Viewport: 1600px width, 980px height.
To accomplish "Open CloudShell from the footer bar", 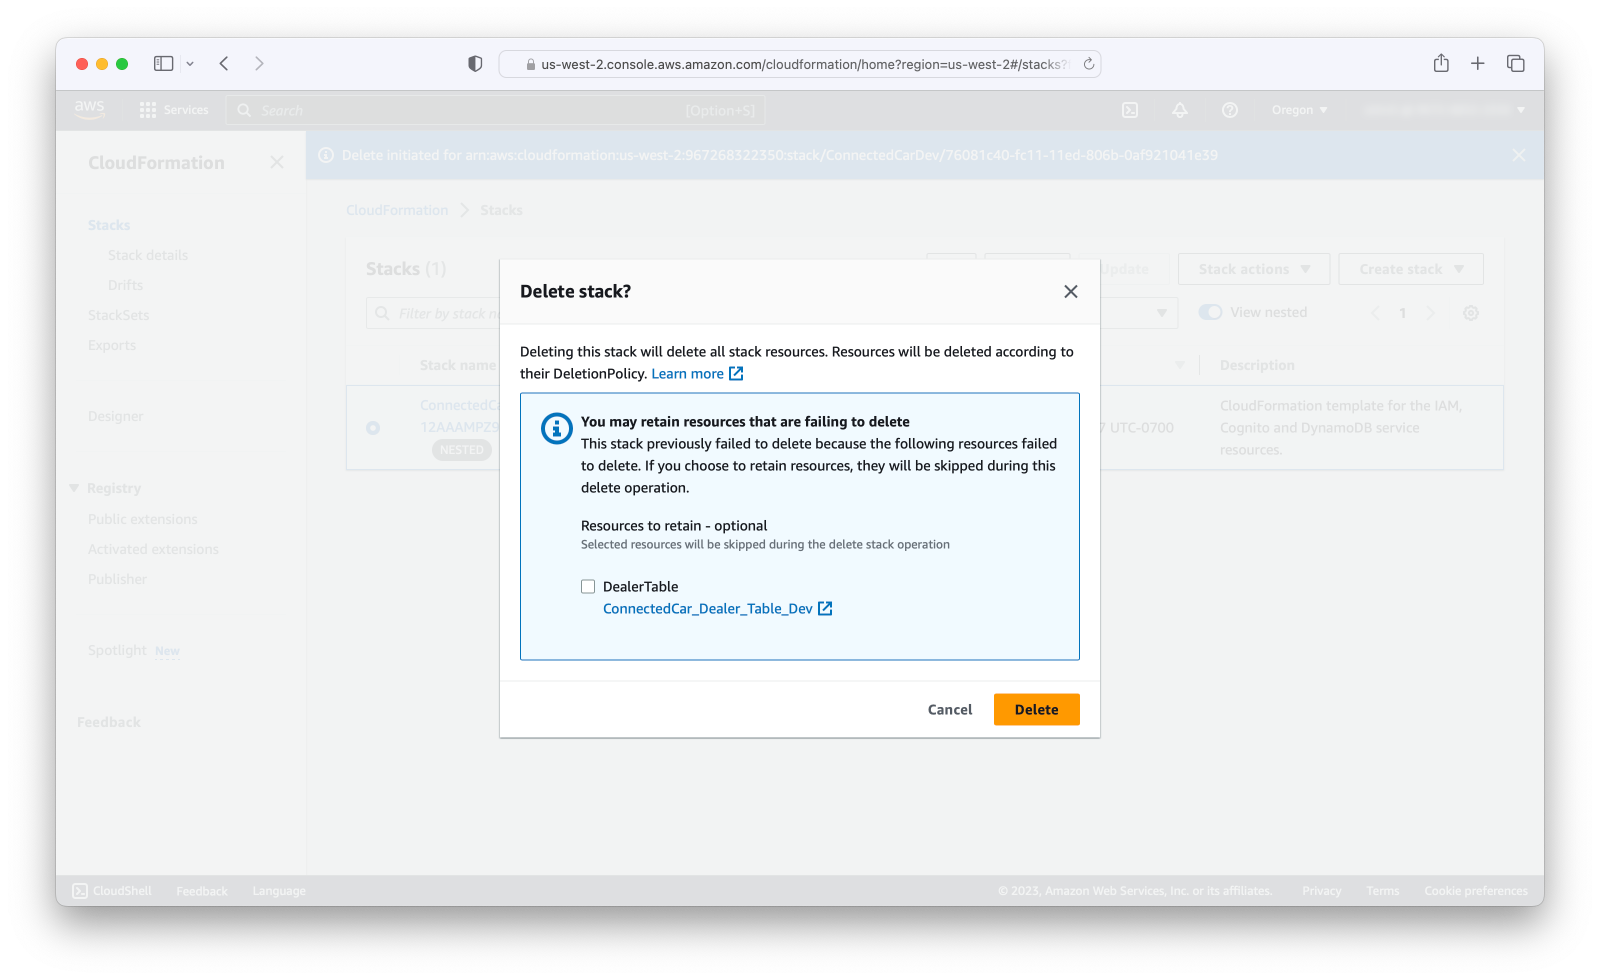I will (112, 891).
